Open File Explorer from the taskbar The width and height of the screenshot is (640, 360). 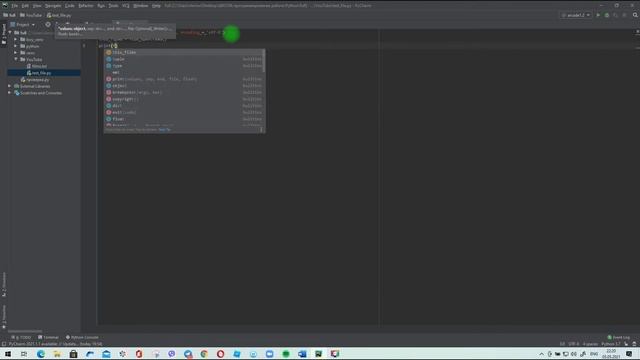[57, 353]
